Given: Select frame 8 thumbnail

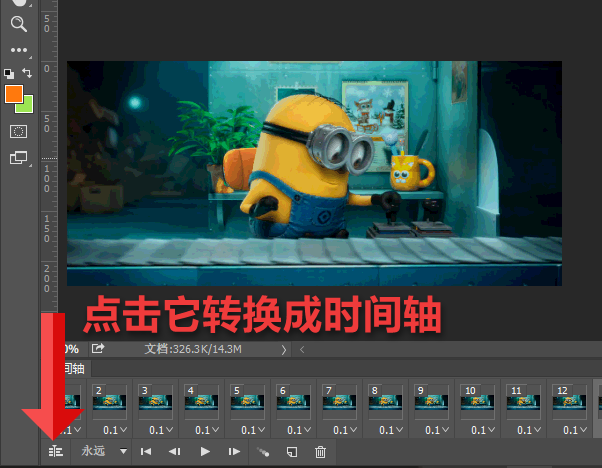Looking at the screenshot, I should click(385, 402).
